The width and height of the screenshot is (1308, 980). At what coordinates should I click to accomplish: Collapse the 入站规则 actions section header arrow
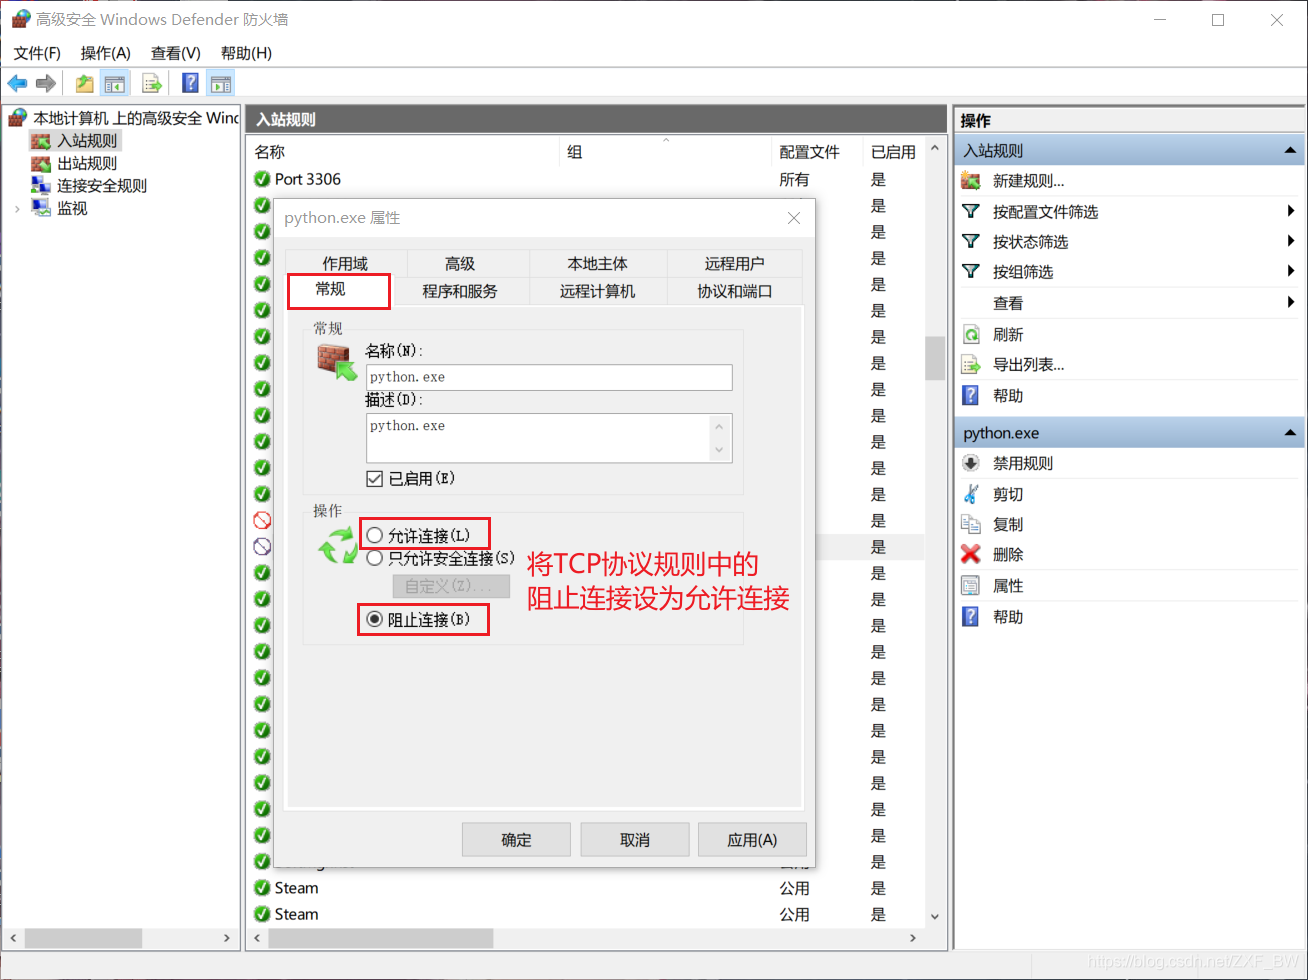(1290, 151)
